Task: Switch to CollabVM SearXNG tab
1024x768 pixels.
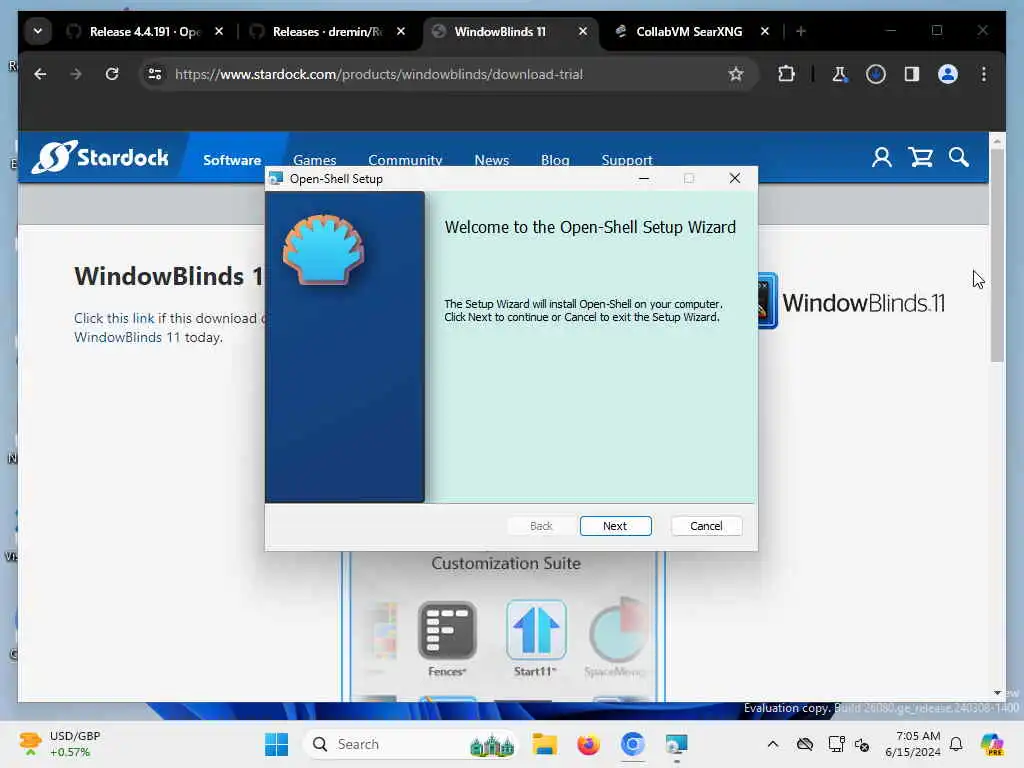Action: pos(689,31)
